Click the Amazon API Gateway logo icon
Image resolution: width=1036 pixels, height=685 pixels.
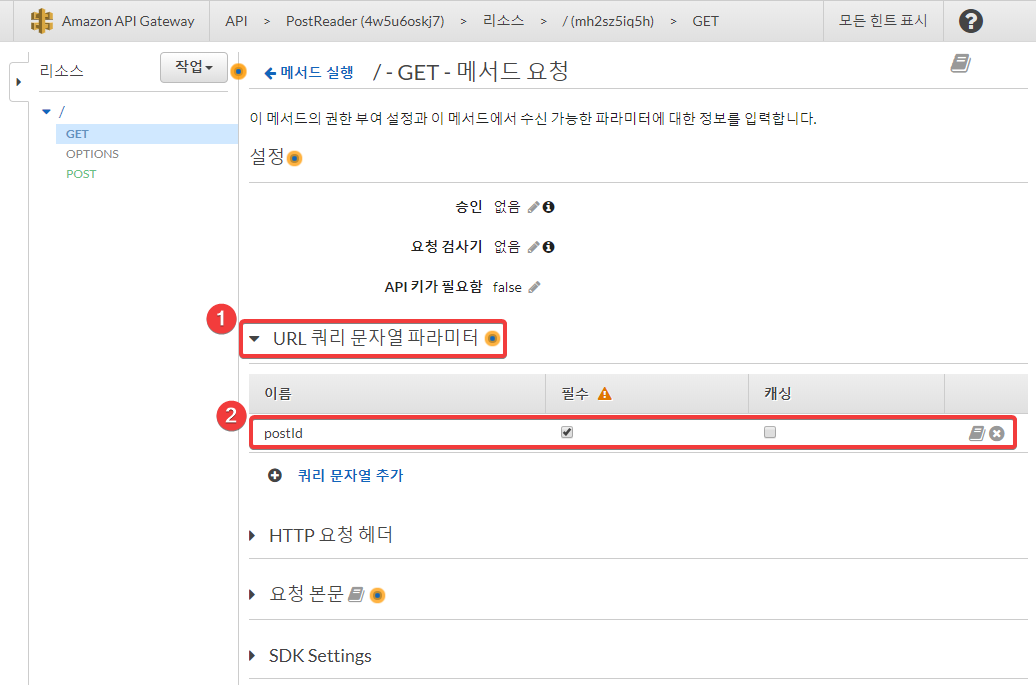tap(42, 21)
